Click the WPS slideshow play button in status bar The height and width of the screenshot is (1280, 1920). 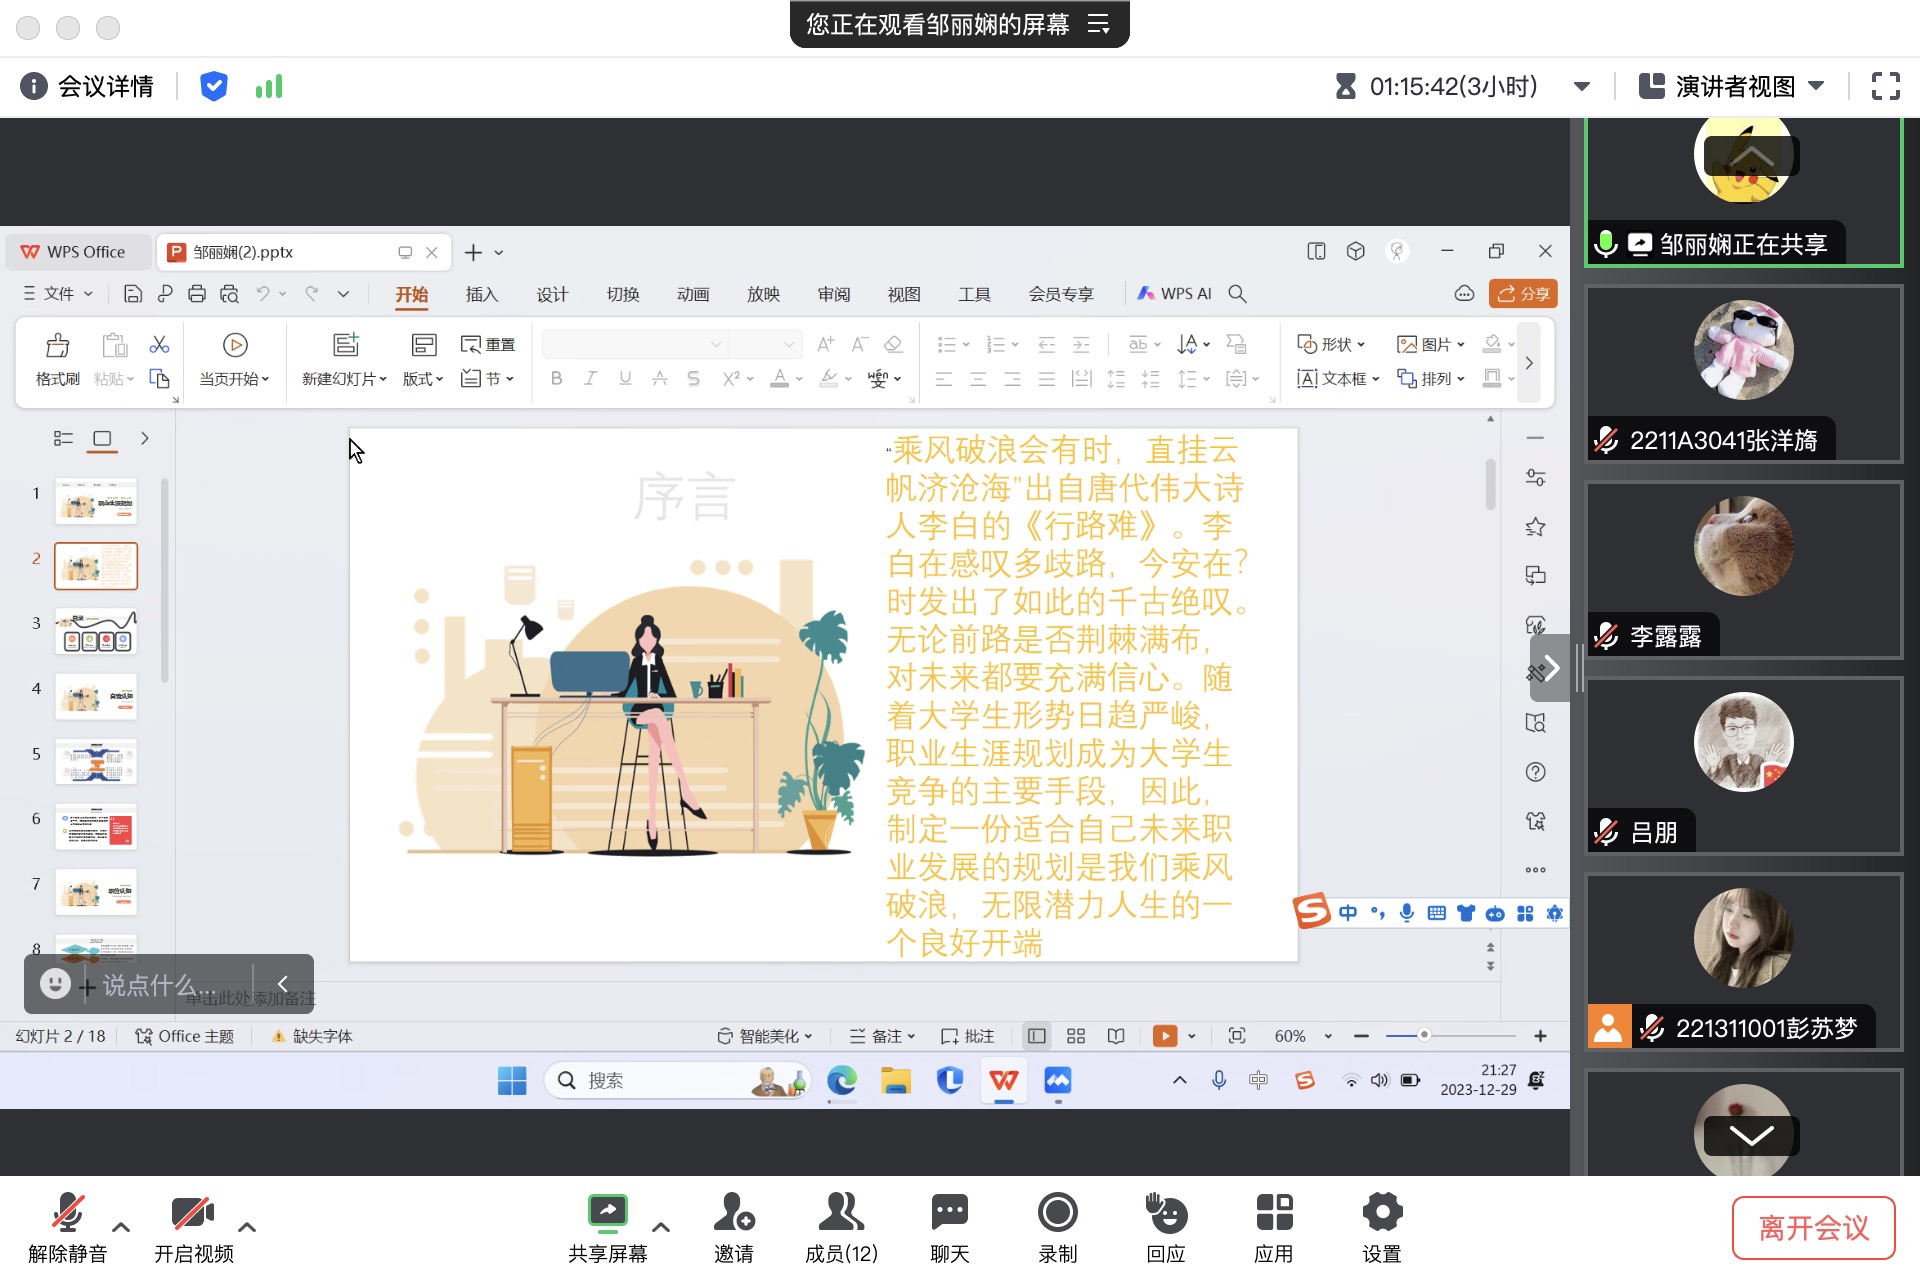[x=1165, y=1036]
